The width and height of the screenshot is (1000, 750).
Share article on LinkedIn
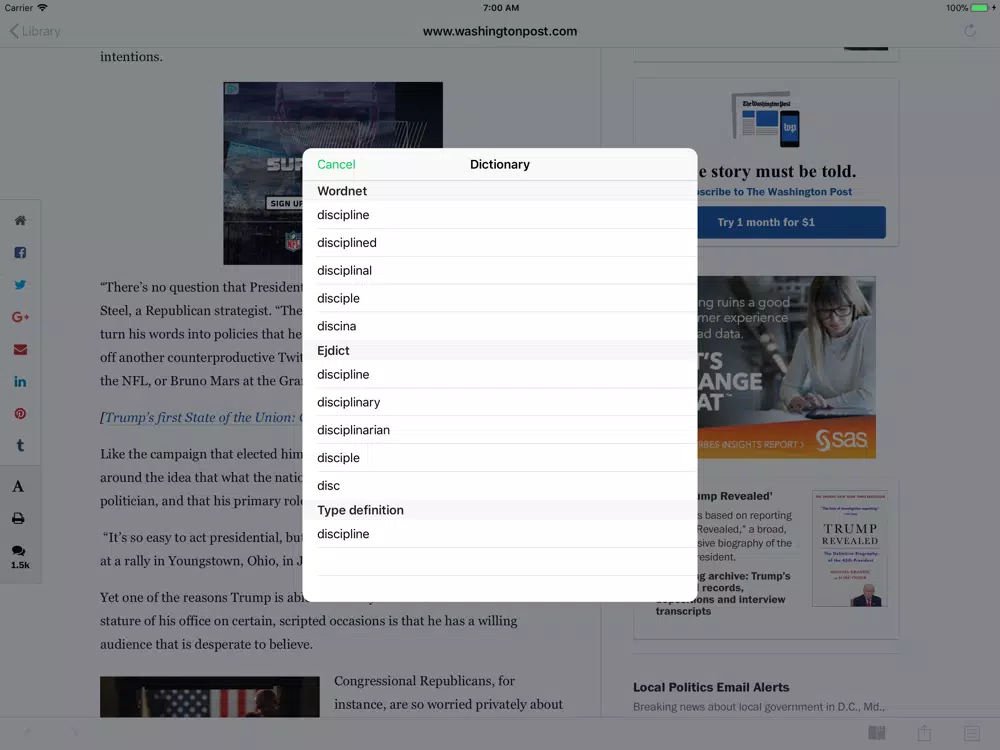(20, 381)
